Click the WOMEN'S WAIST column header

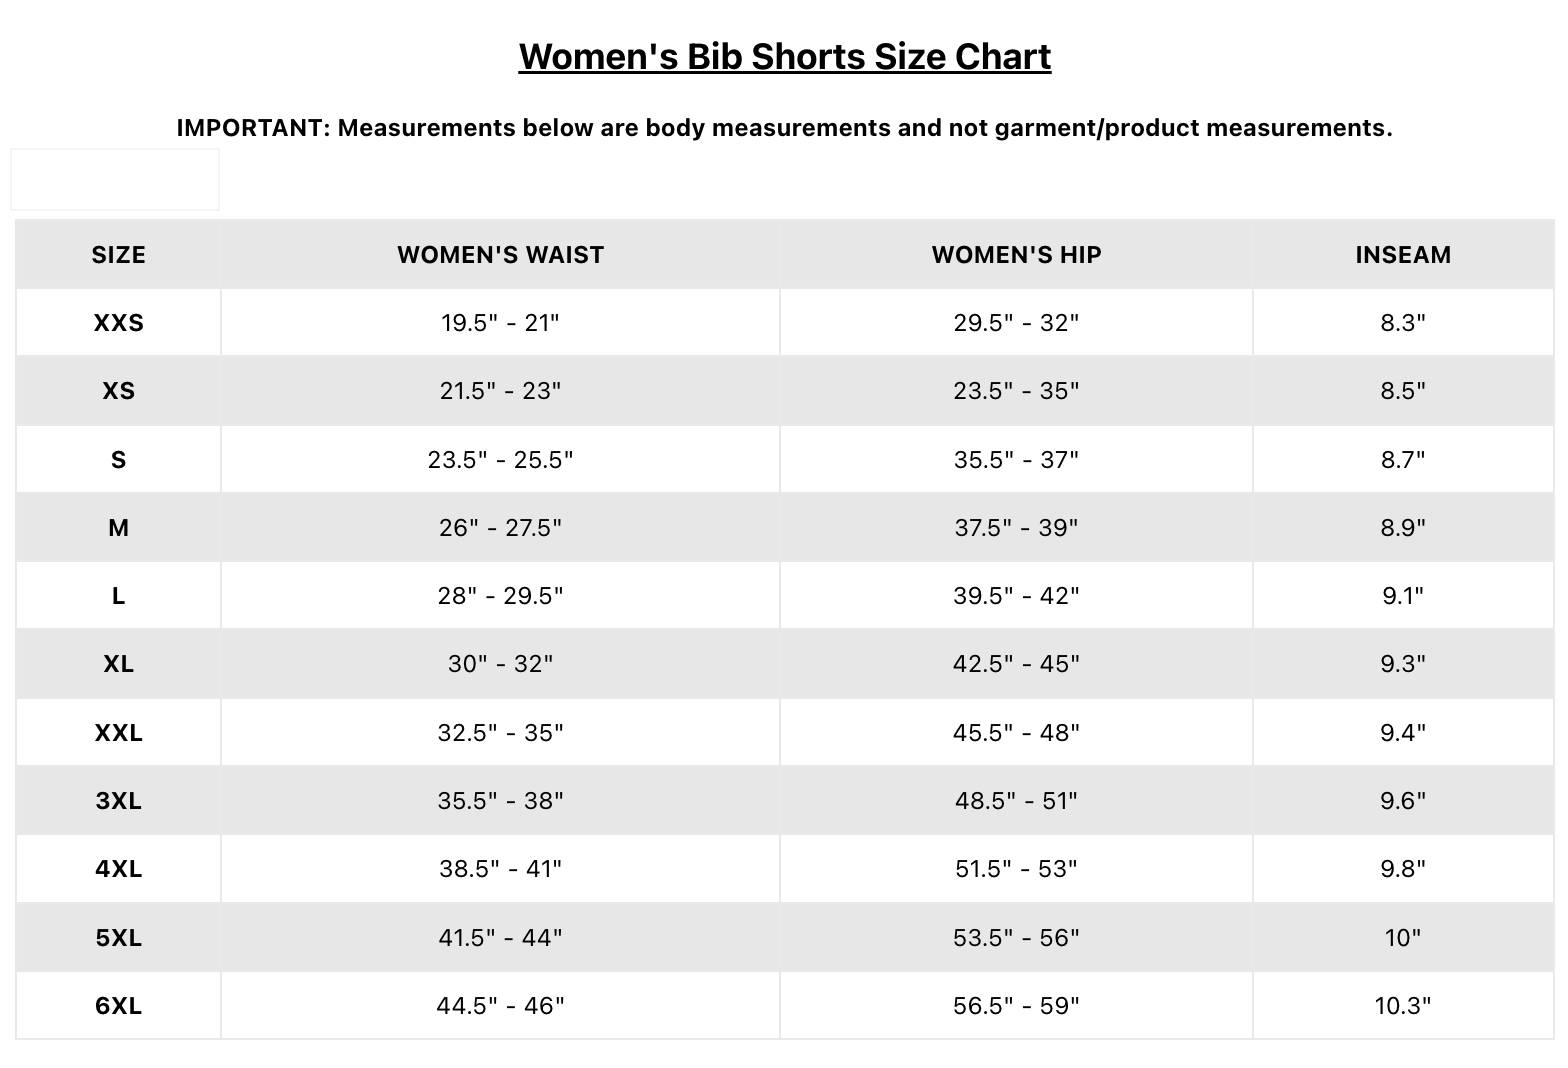tap(500, 255)
